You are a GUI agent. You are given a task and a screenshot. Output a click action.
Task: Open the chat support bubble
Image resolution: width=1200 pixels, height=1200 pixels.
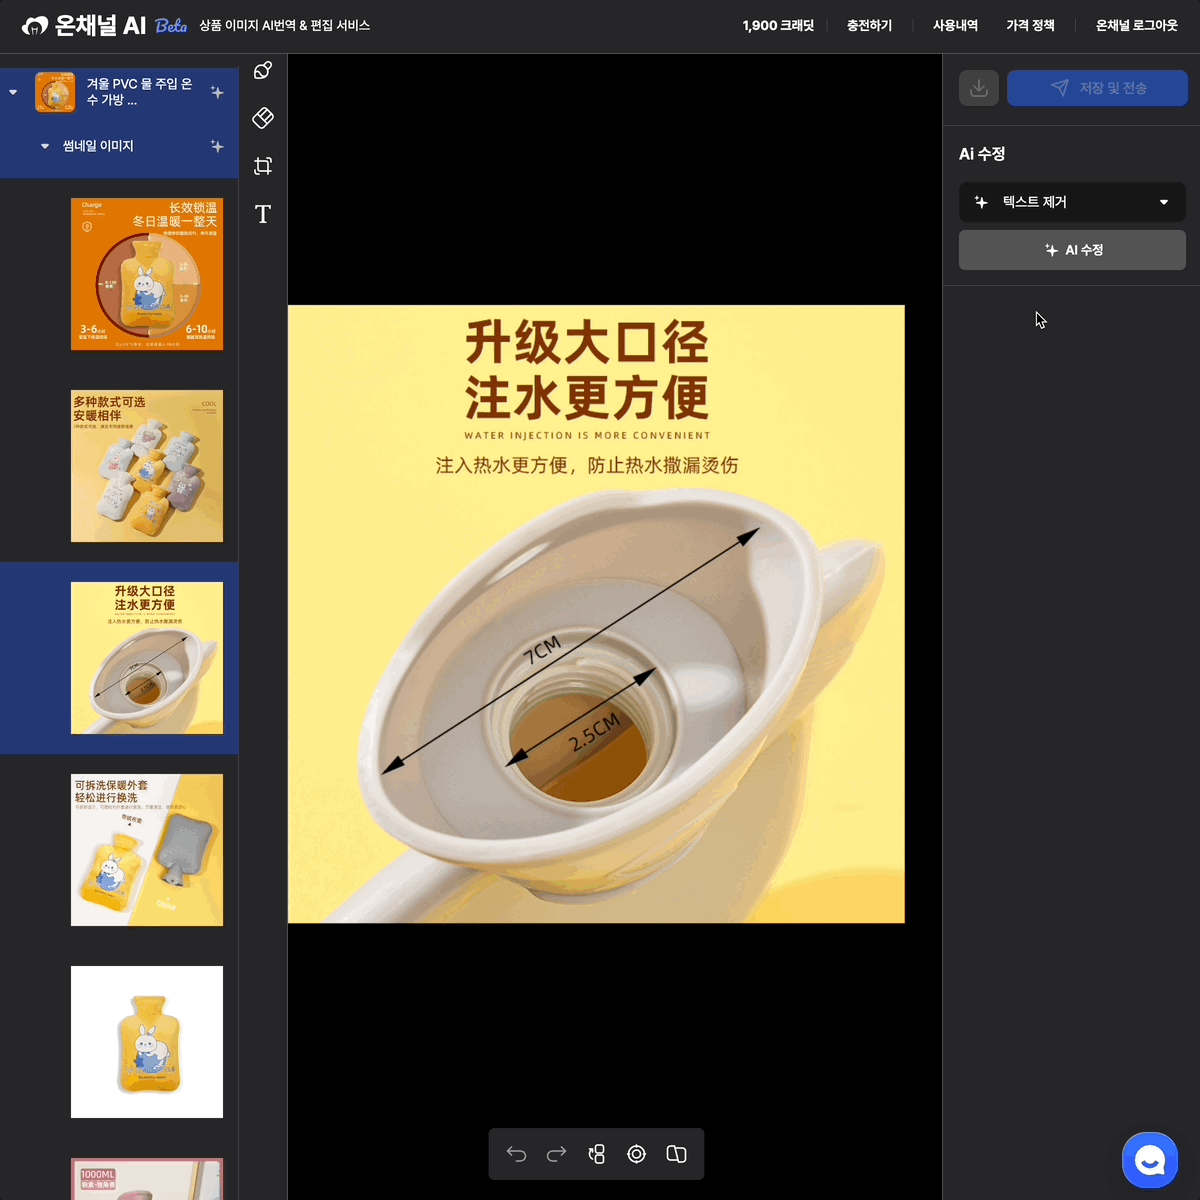1150,1160
